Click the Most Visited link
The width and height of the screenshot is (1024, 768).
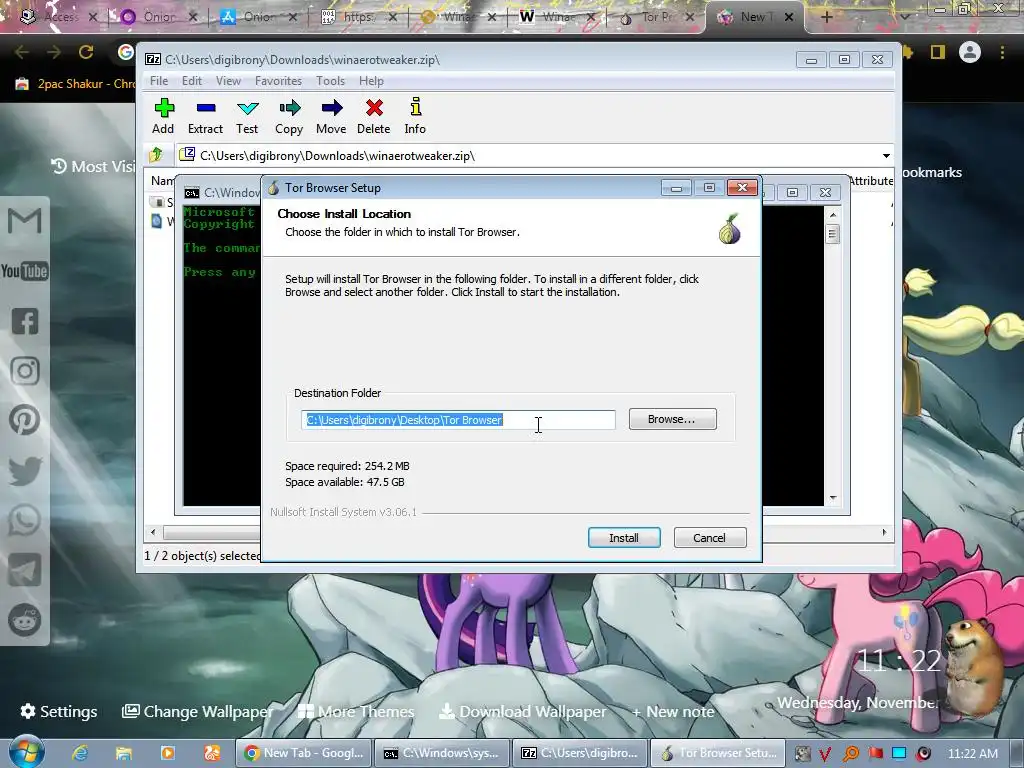pos(93,167)
